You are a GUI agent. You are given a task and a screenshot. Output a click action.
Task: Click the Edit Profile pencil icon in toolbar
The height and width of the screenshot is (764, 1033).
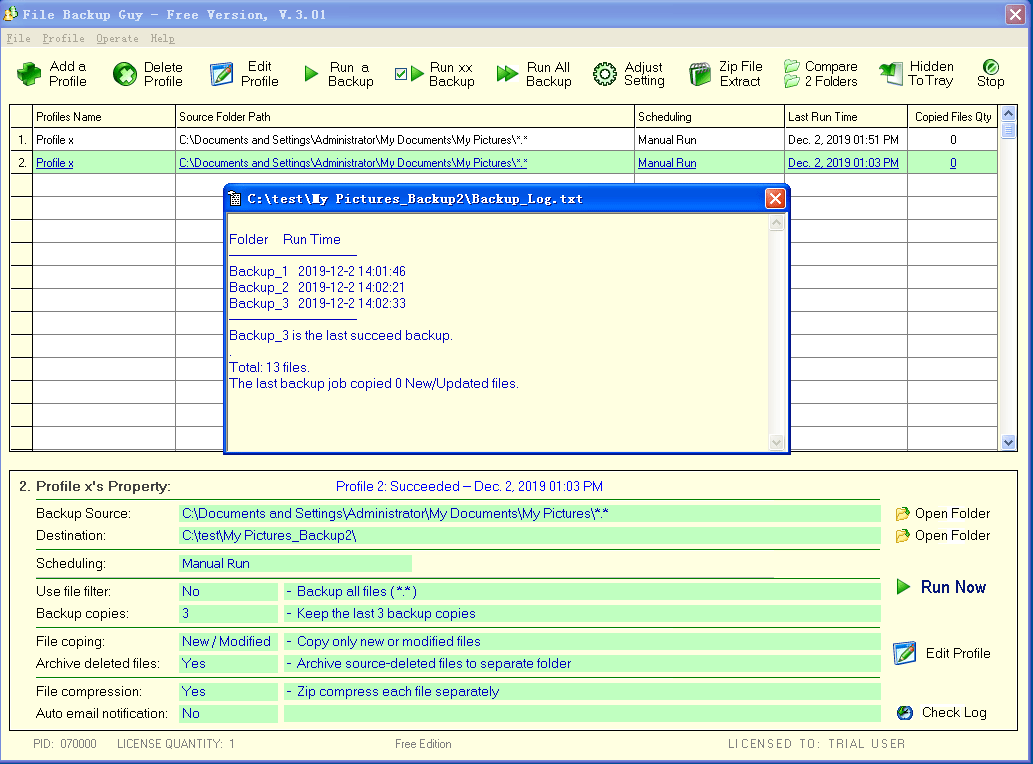(221, 74)
